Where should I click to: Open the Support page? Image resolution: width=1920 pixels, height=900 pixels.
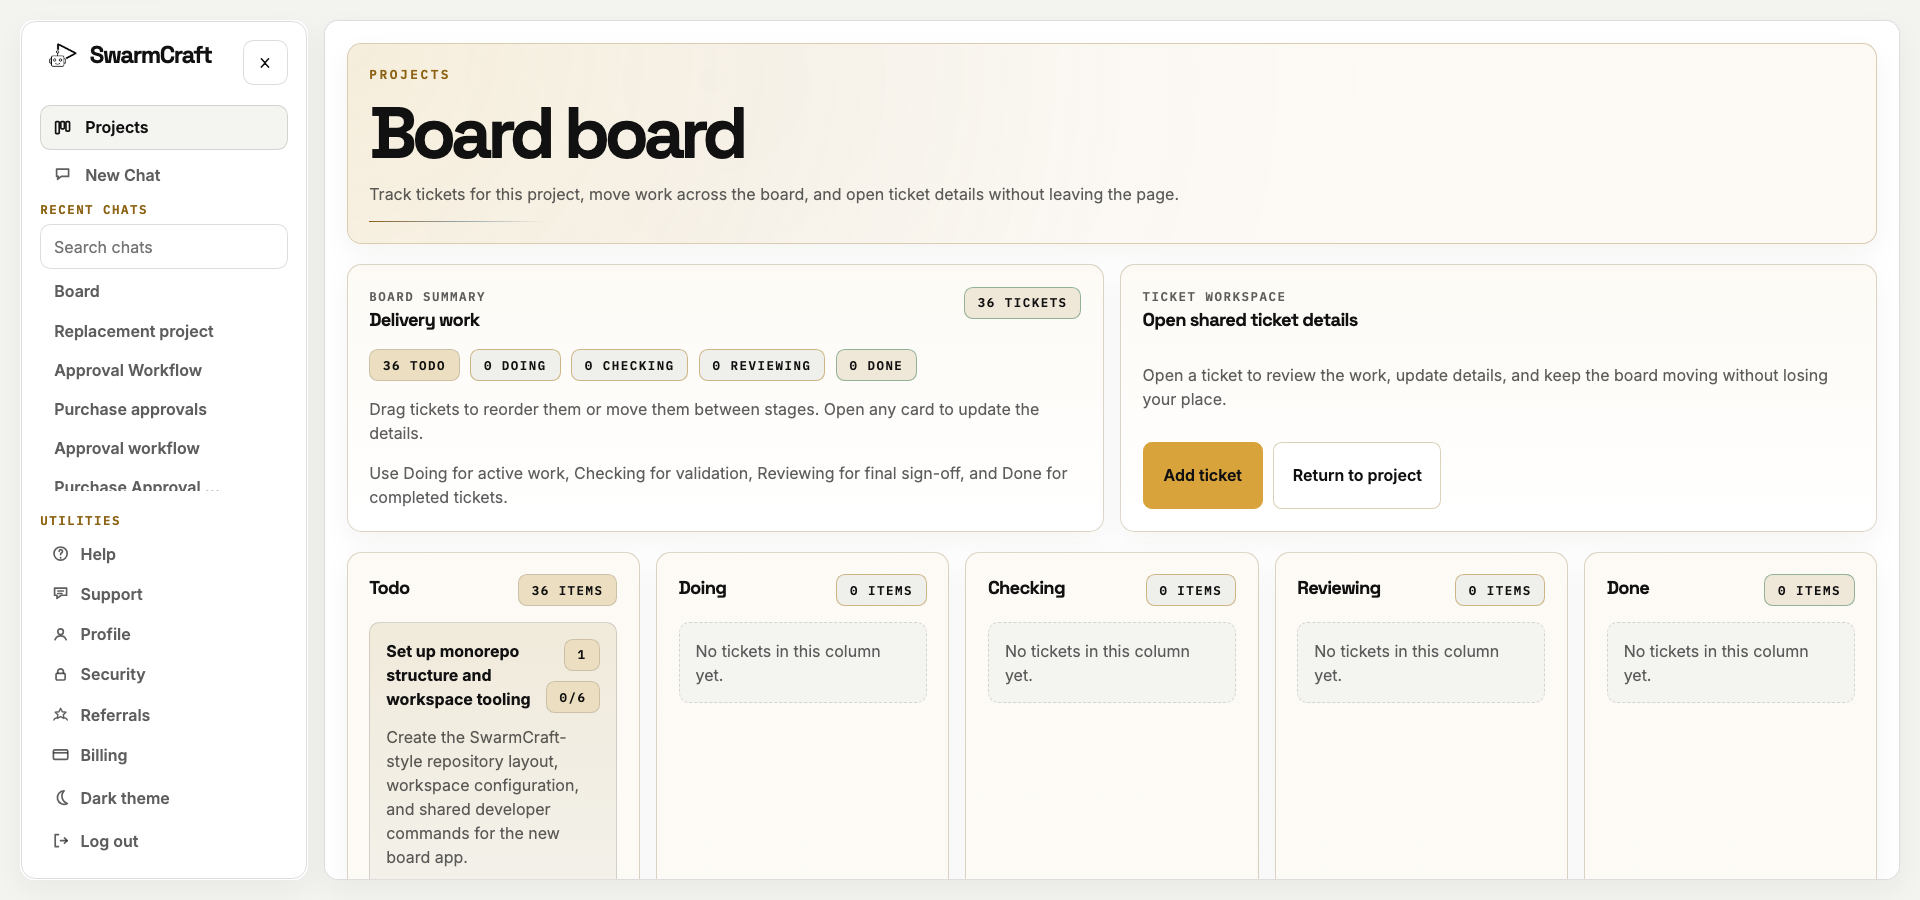point(164,594)
